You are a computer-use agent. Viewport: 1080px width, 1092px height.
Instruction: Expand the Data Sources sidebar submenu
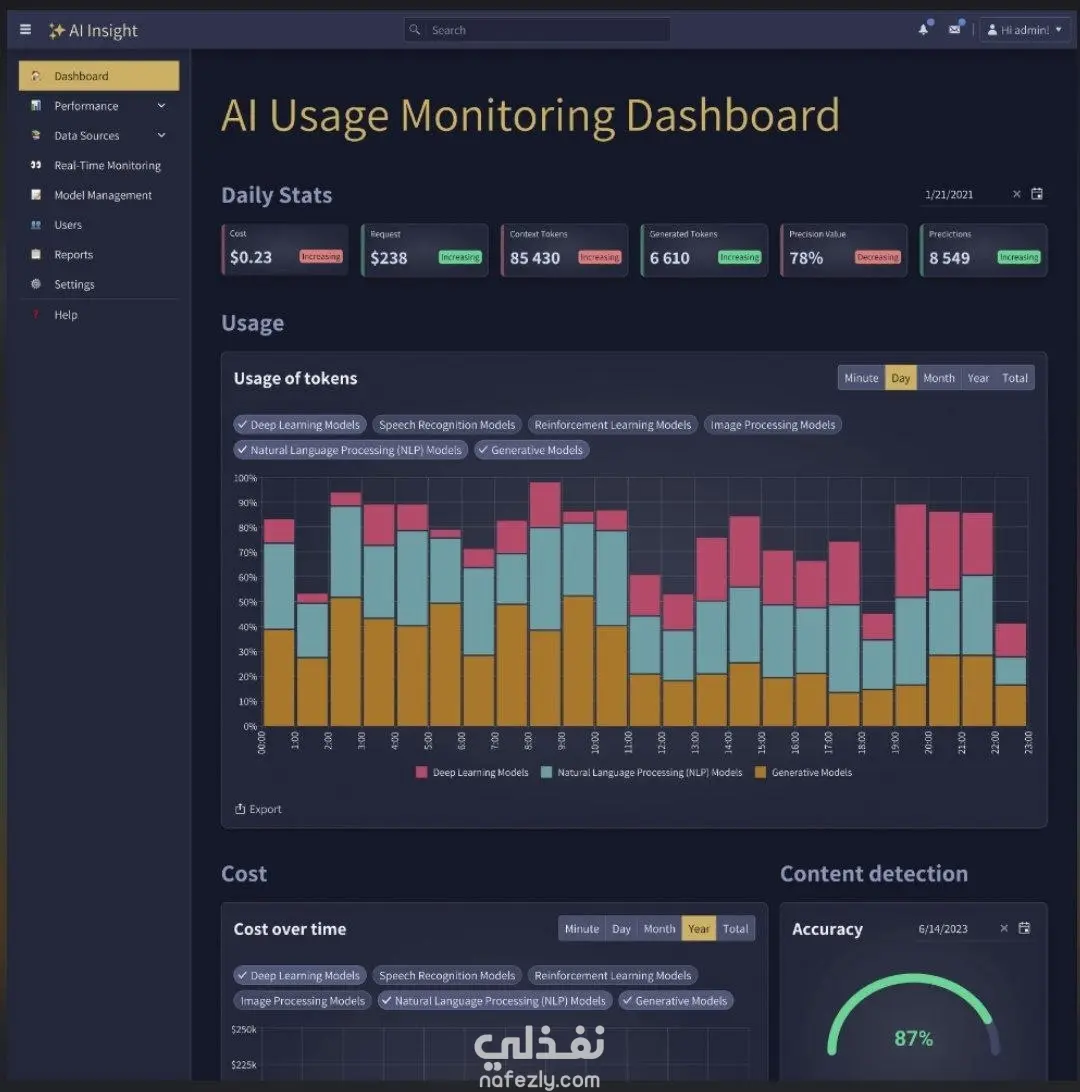(162, 135)
